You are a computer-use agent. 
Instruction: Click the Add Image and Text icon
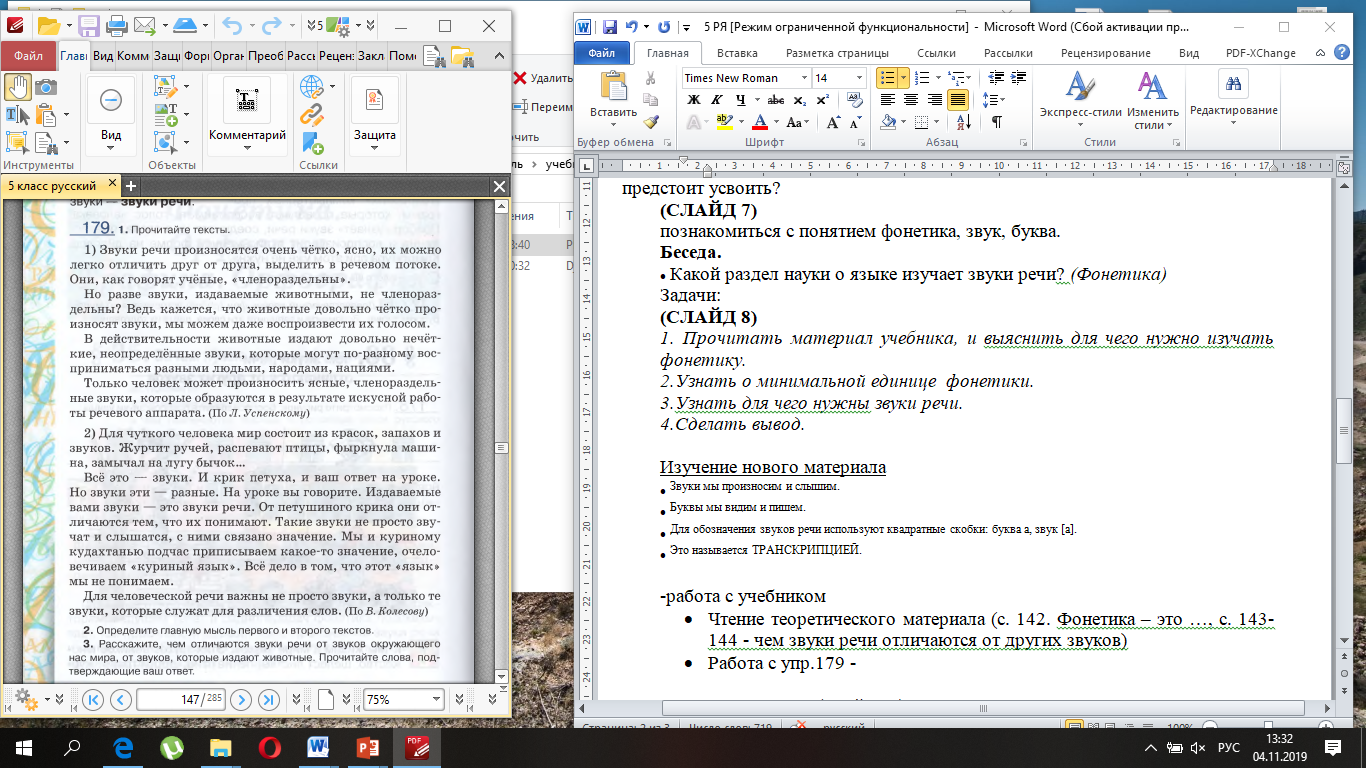(166, 115)
